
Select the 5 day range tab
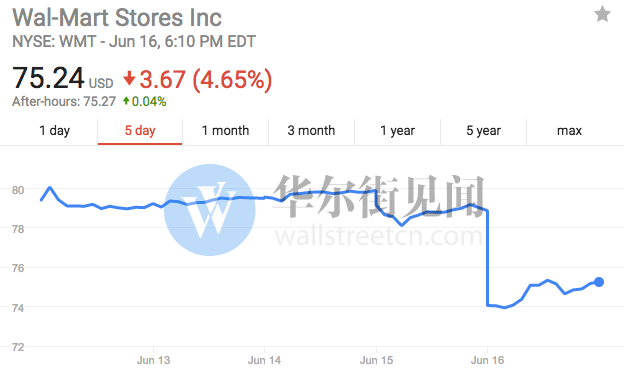point(140,131)
